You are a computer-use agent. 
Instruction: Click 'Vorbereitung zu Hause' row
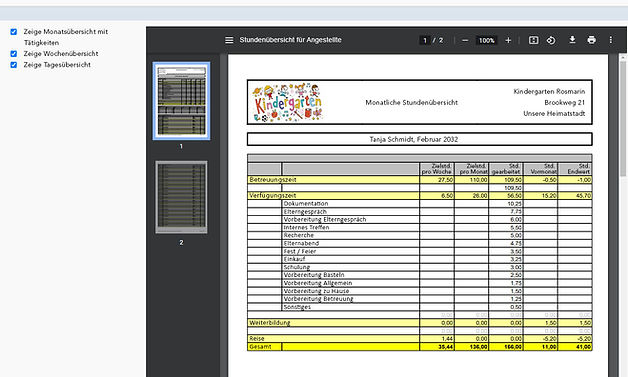click(x=420, y=291)
